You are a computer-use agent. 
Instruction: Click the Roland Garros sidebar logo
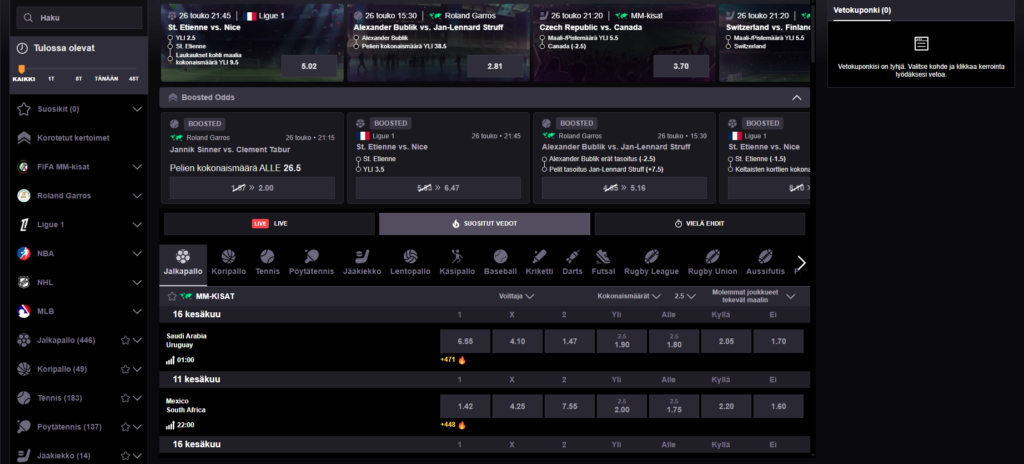click(x=24, y=195)
